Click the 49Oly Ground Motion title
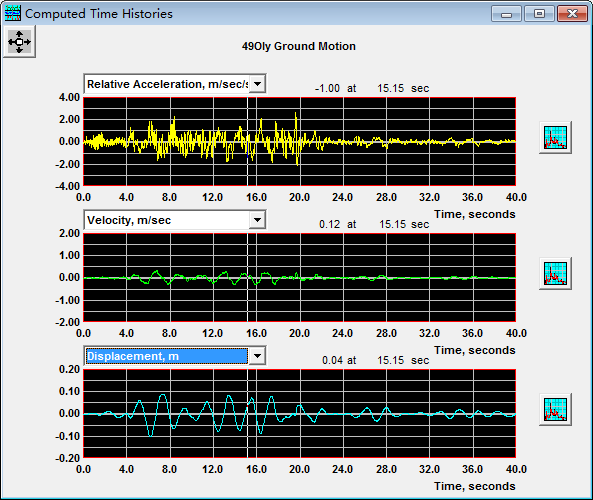The image size is (593, 500). [x=299, y=46]
